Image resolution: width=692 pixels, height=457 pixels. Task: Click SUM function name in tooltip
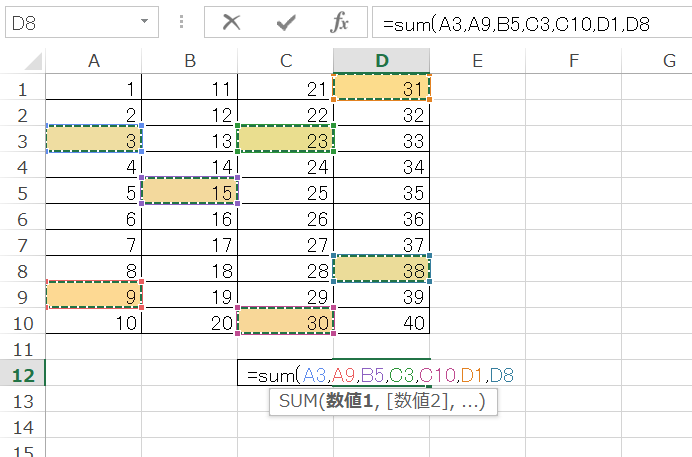(x=298, y=401)
